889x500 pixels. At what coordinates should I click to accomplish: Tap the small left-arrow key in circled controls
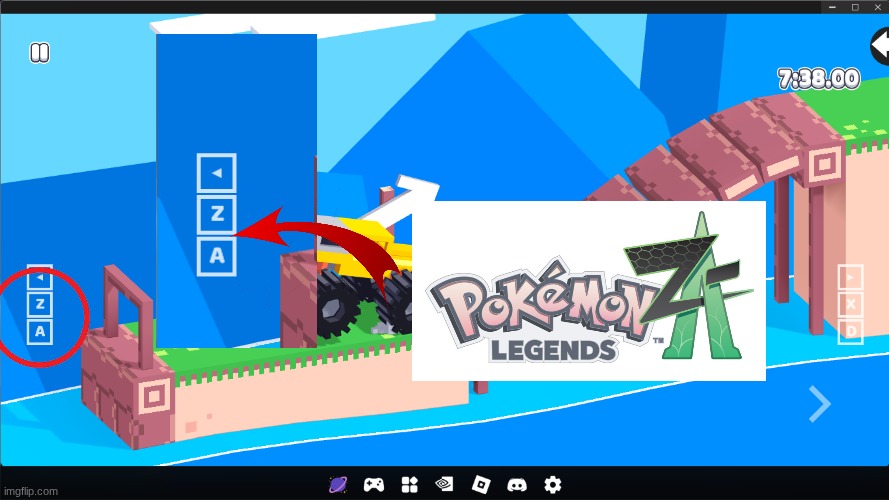tap(40, 278)
